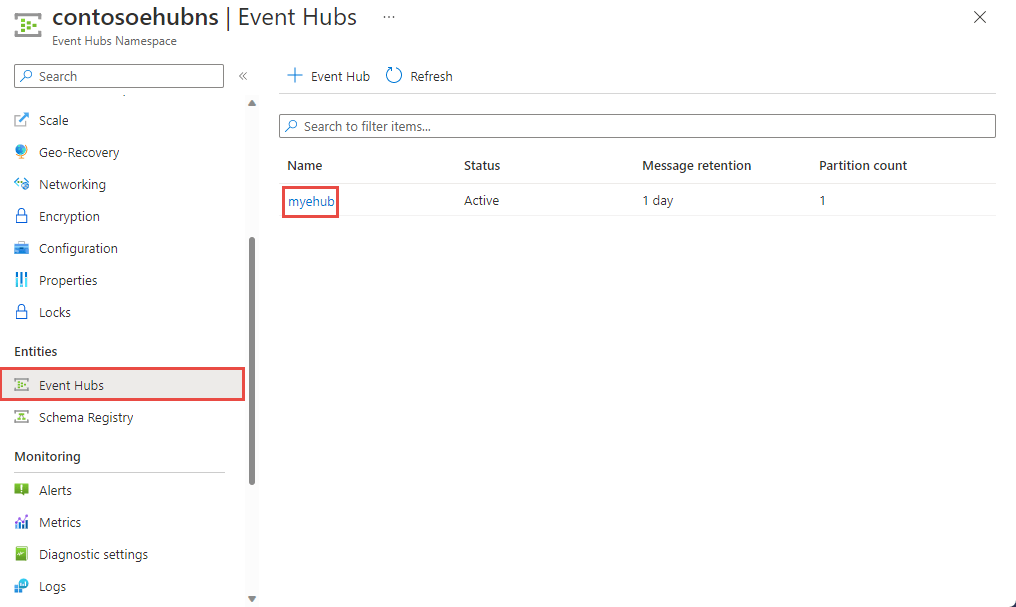Open Metrics via its chart icon

tap(21, 522)
